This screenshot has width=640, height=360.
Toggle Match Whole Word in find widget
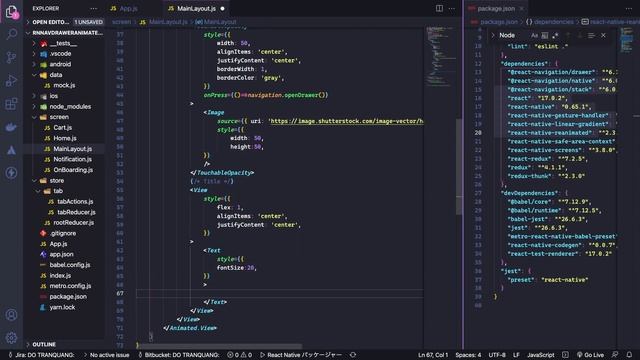pyautogui.click(x=544, y=36)
